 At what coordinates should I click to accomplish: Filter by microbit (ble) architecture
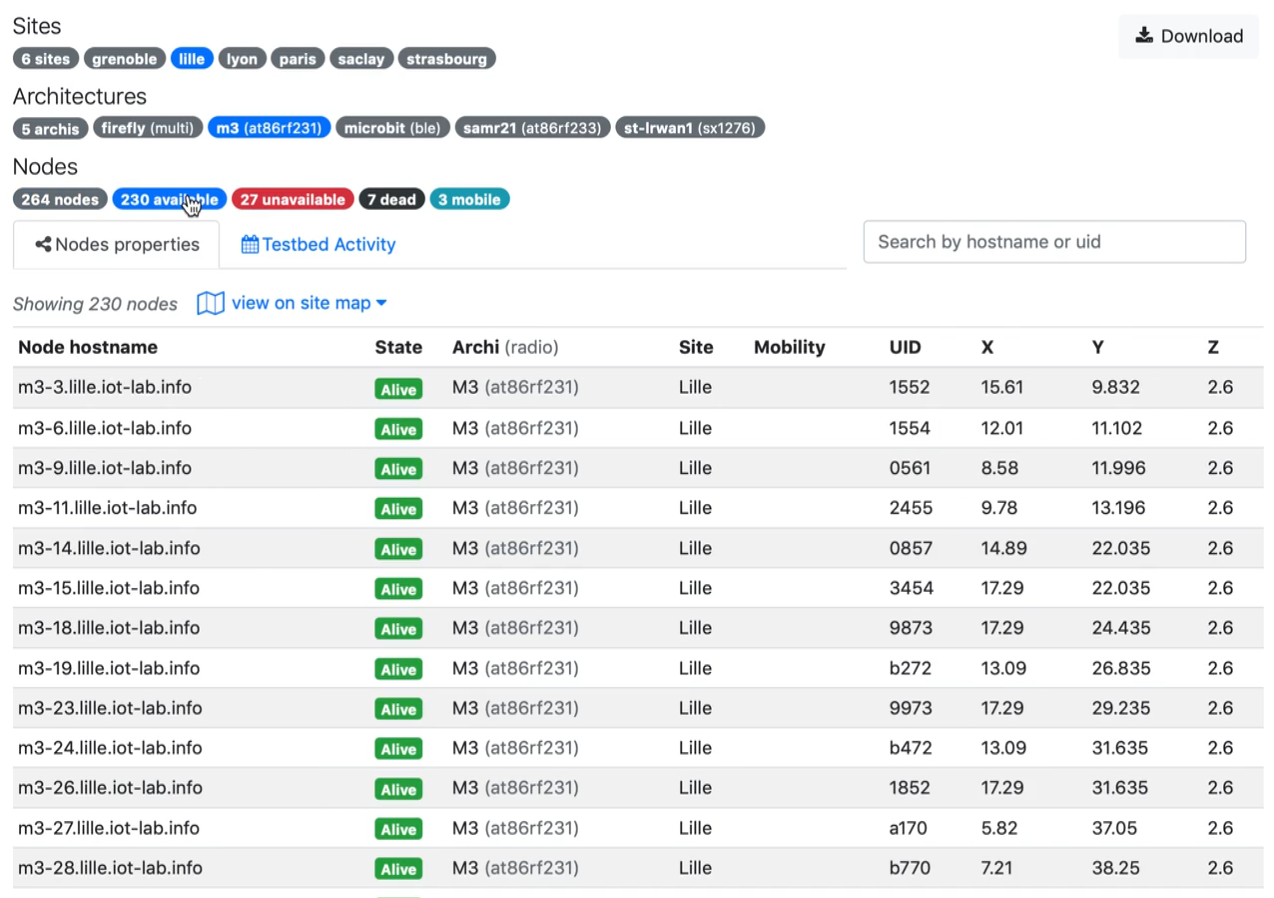click(392, 128)
